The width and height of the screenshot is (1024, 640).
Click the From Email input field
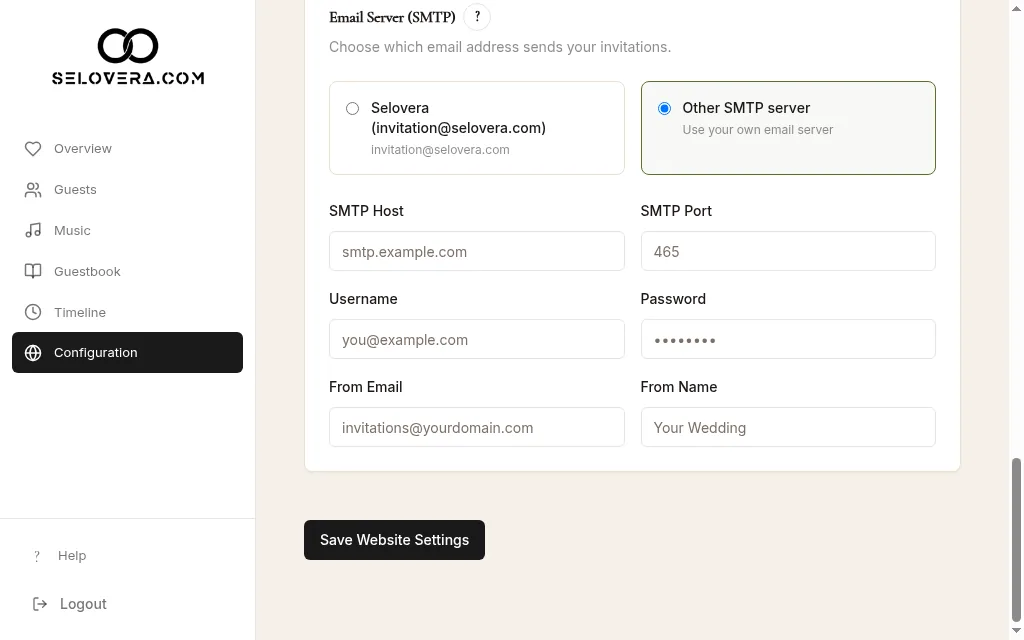477,428
